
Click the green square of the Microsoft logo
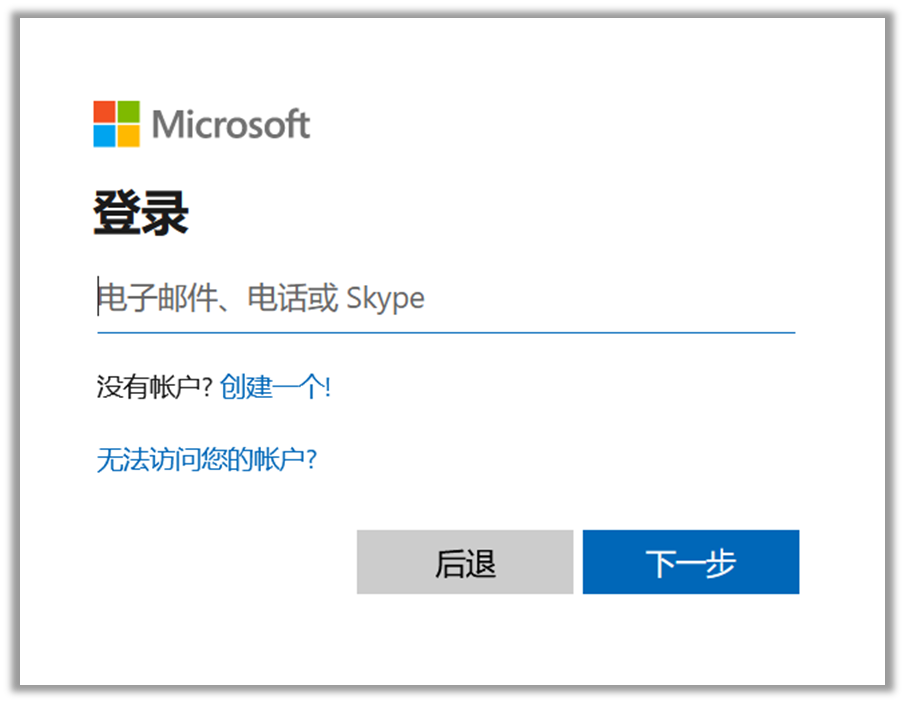pos(129,111)
